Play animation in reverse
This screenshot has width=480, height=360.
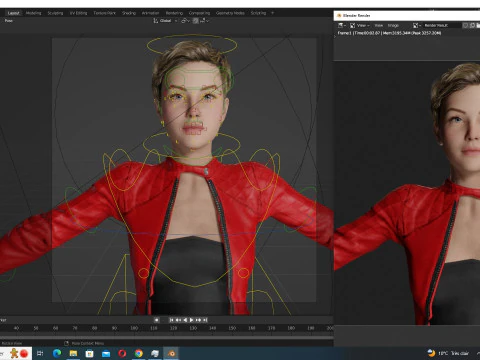(x=185, y=320)
